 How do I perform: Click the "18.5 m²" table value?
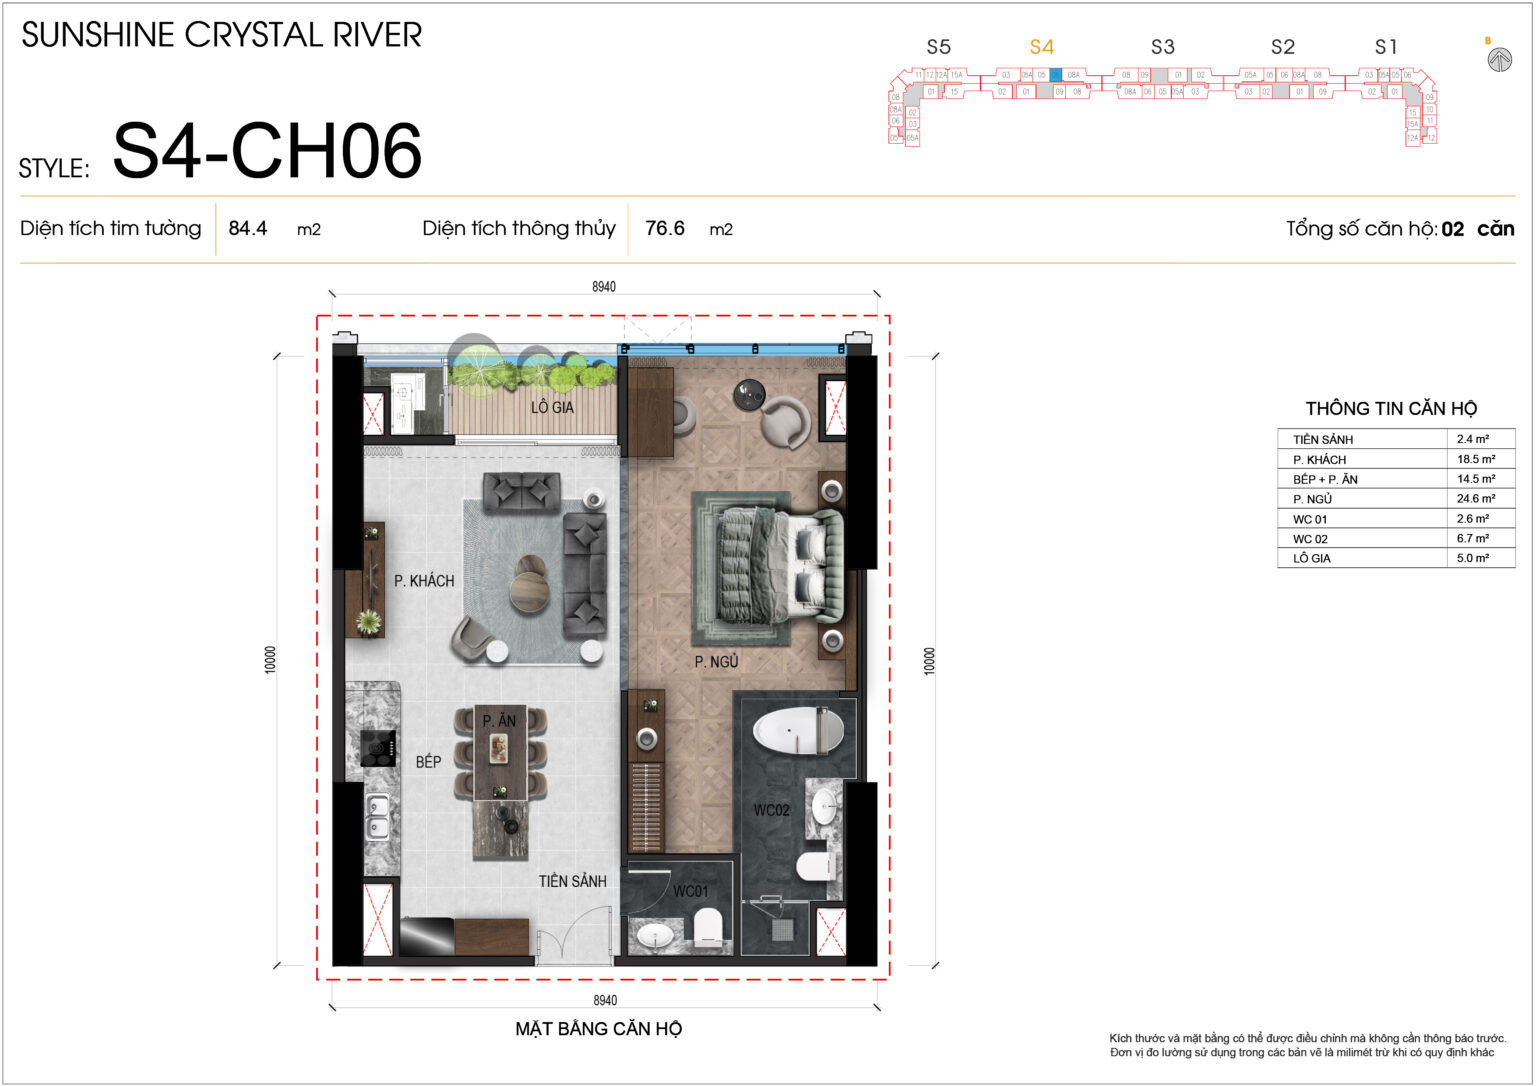click(x=1476, y=459)
